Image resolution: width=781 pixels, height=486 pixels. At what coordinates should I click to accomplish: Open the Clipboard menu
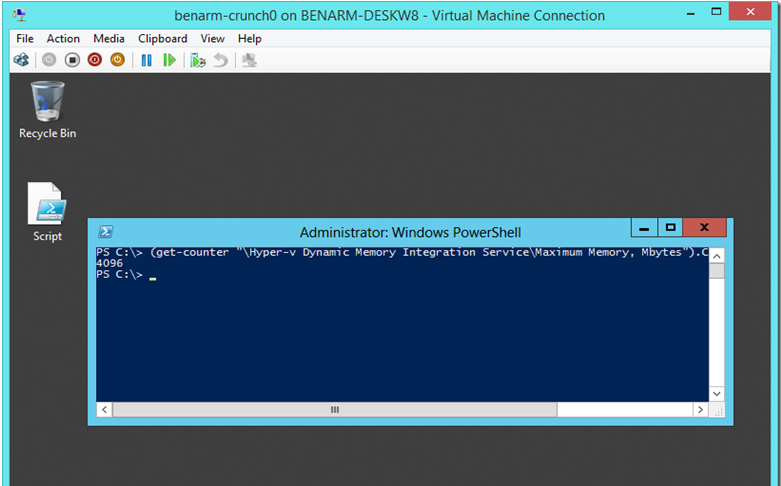pos(162,38)
